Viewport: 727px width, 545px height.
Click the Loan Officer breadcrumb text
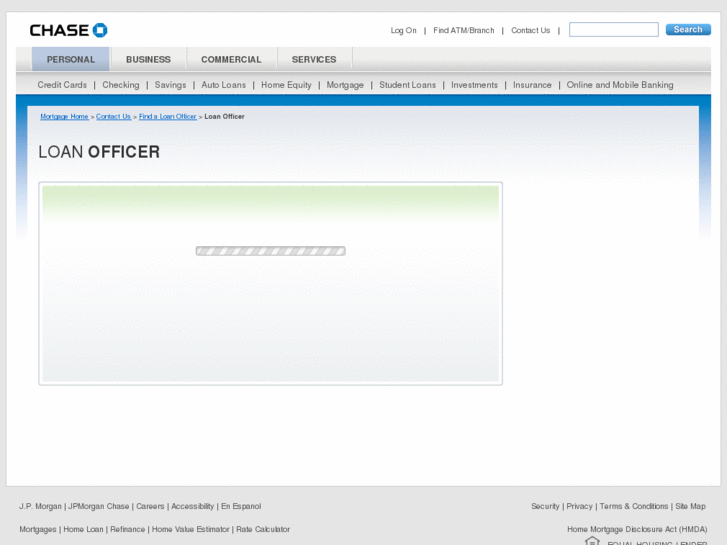tap(224, 116)
